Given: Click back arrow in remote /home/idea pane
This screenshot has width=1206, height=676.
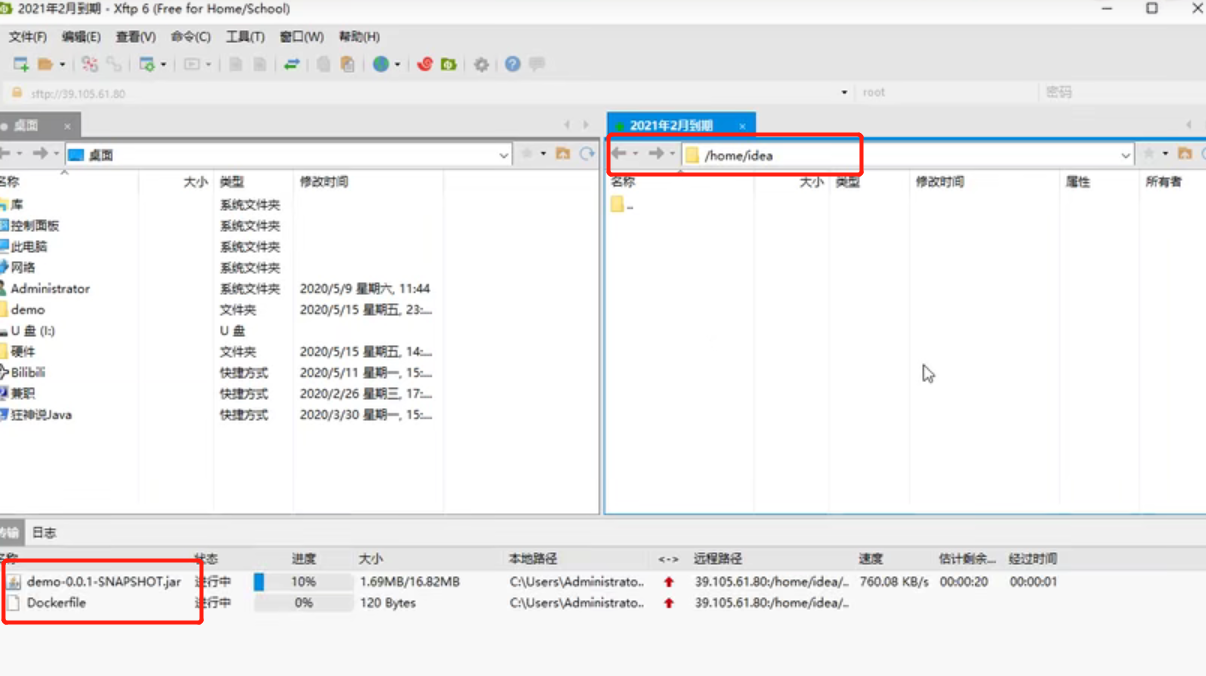Looking at the screenshot, I should coord(619,154).
